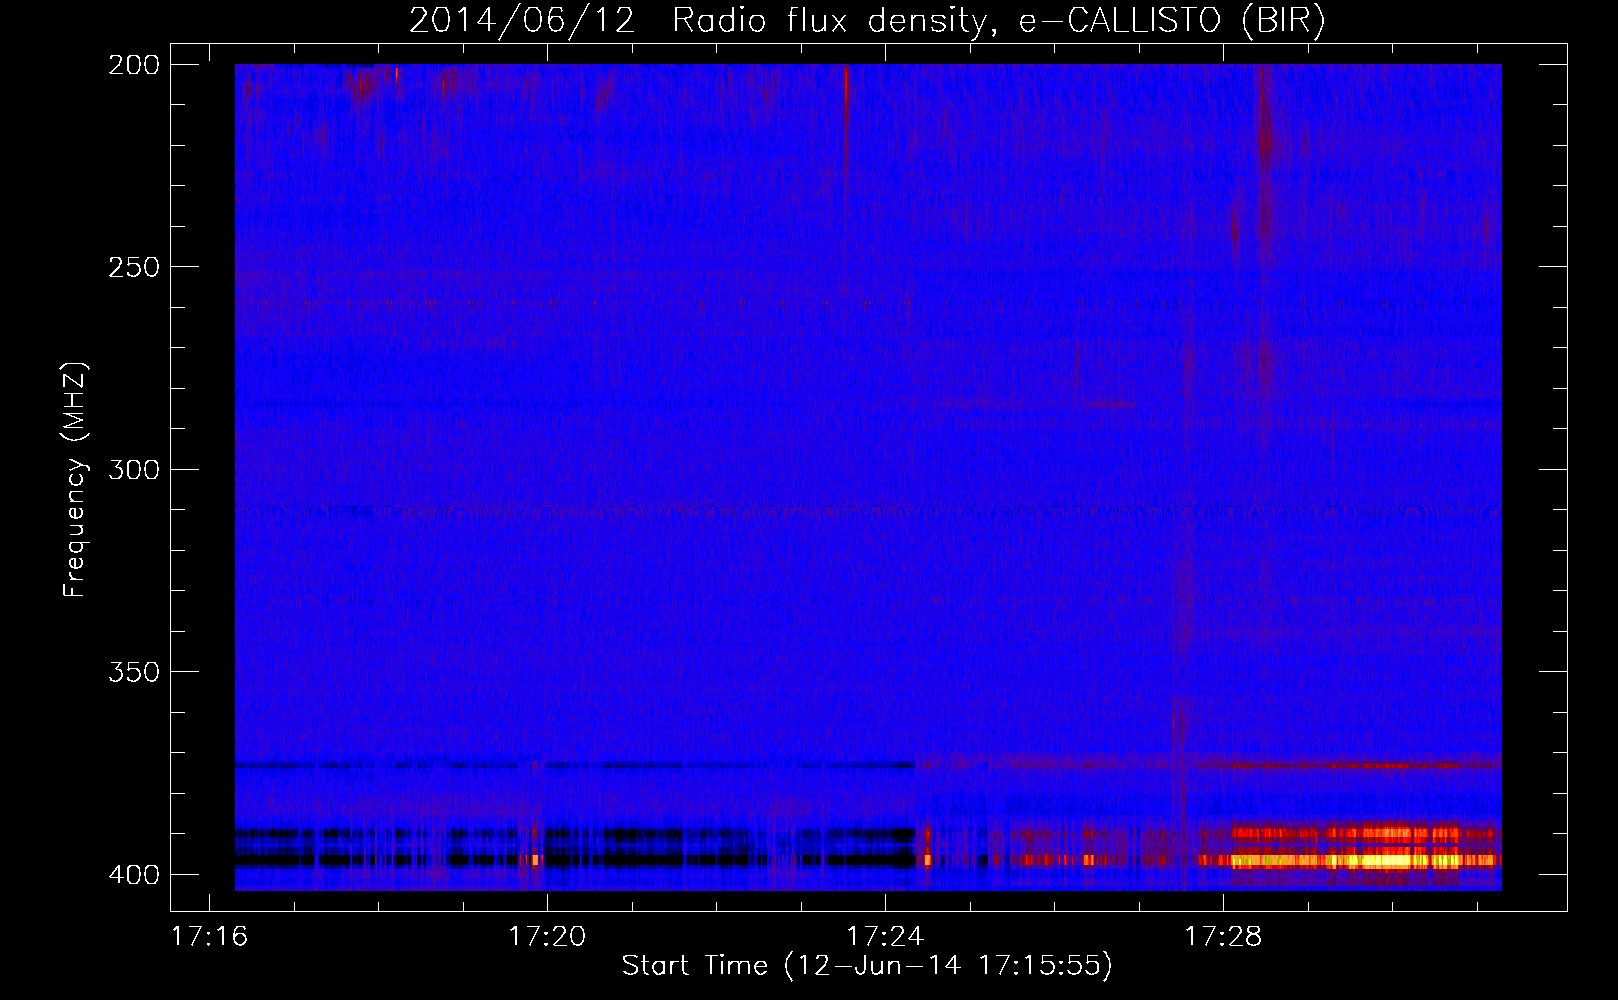1618x1000 pixels.
Task: Click the 350 frequency tick label
Action: [134, 672]
